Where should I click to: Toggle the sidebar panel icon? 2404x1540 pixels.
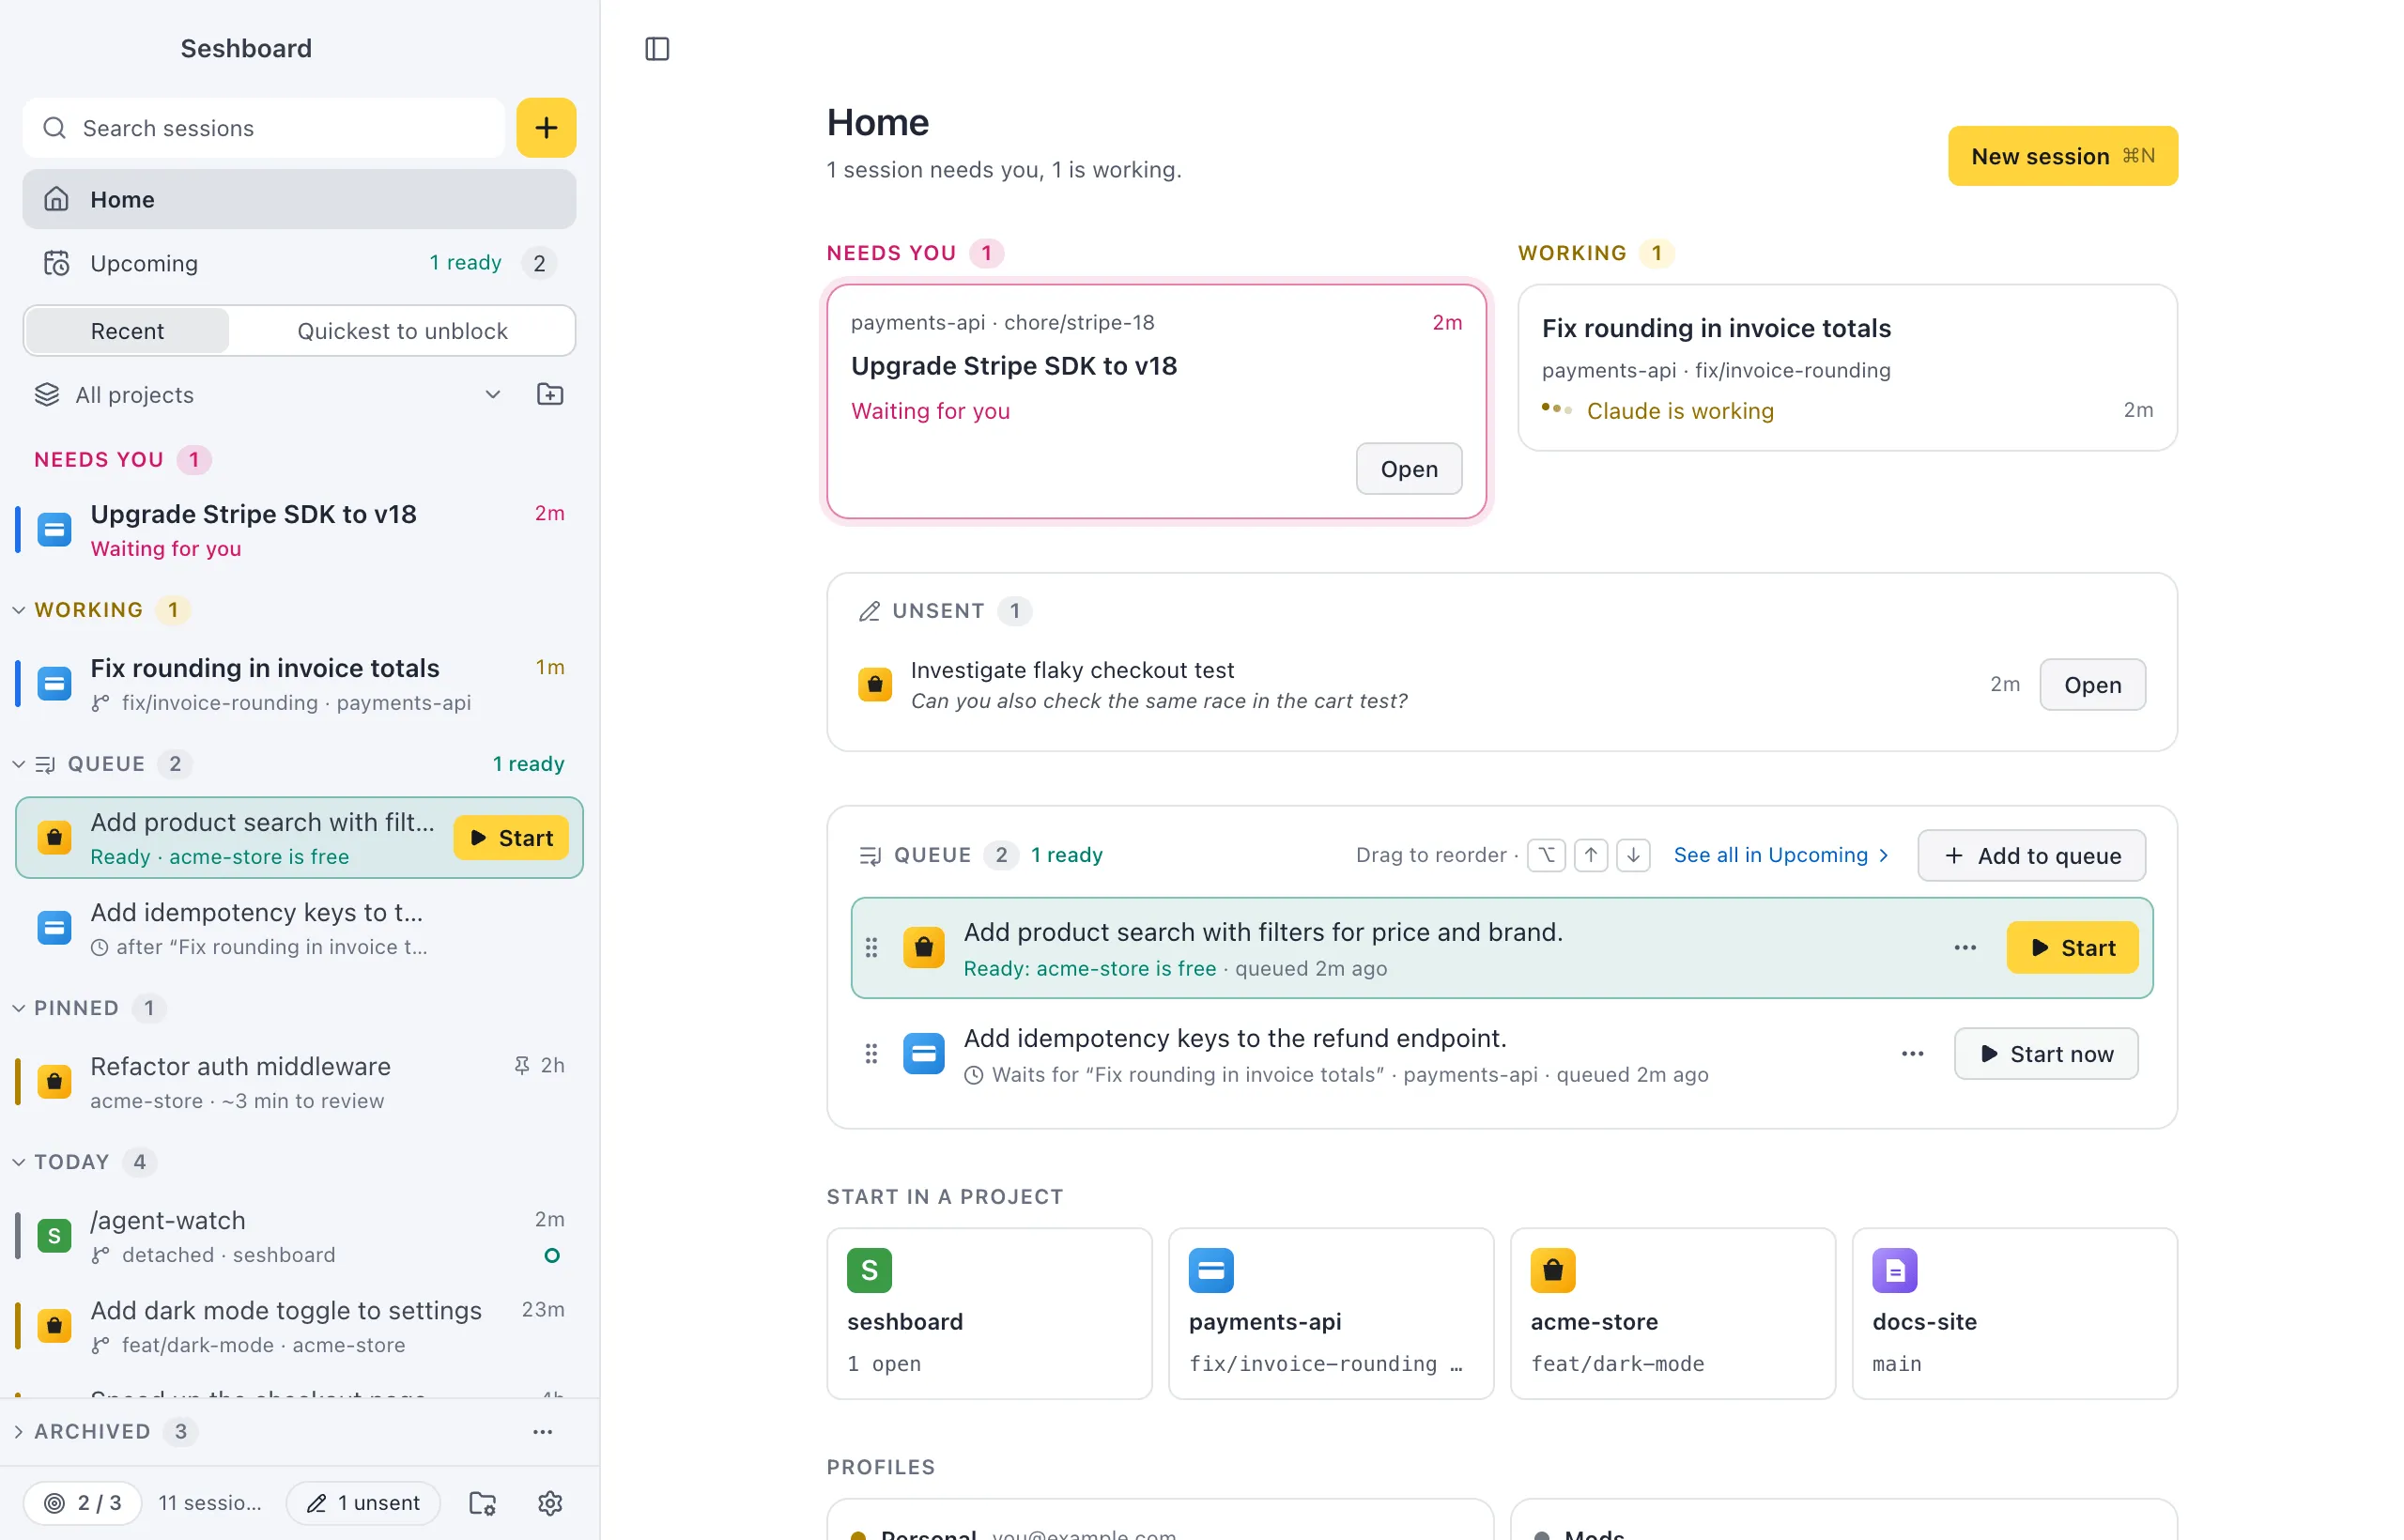point(657,48)
